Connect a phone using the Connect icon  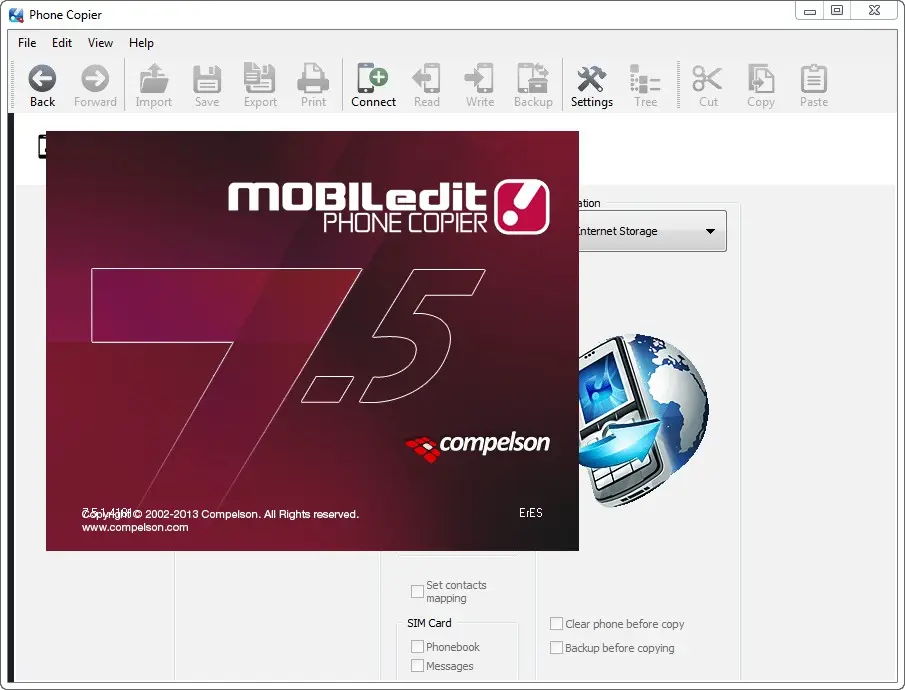(373, 79)
